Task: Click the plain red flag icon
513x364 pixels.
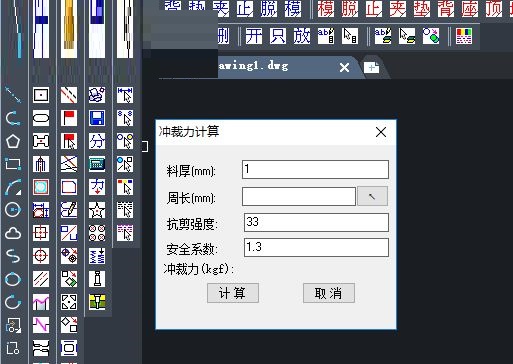Action: pyautogui.click(x=69, y=118)
